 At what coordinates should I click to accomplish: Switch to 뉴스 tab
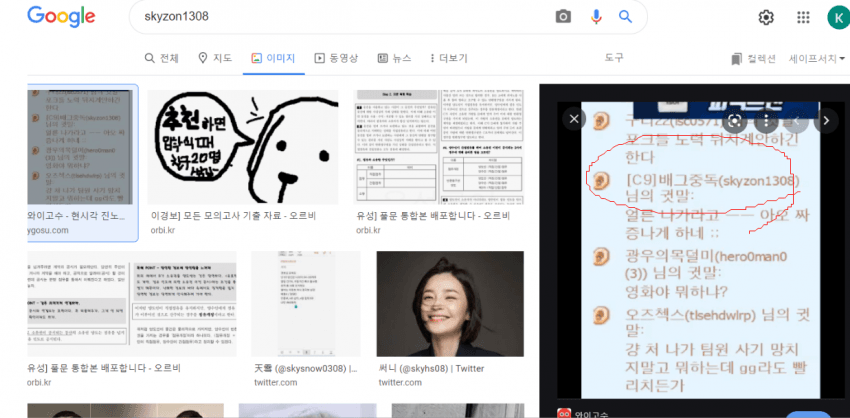coord(394,58)
